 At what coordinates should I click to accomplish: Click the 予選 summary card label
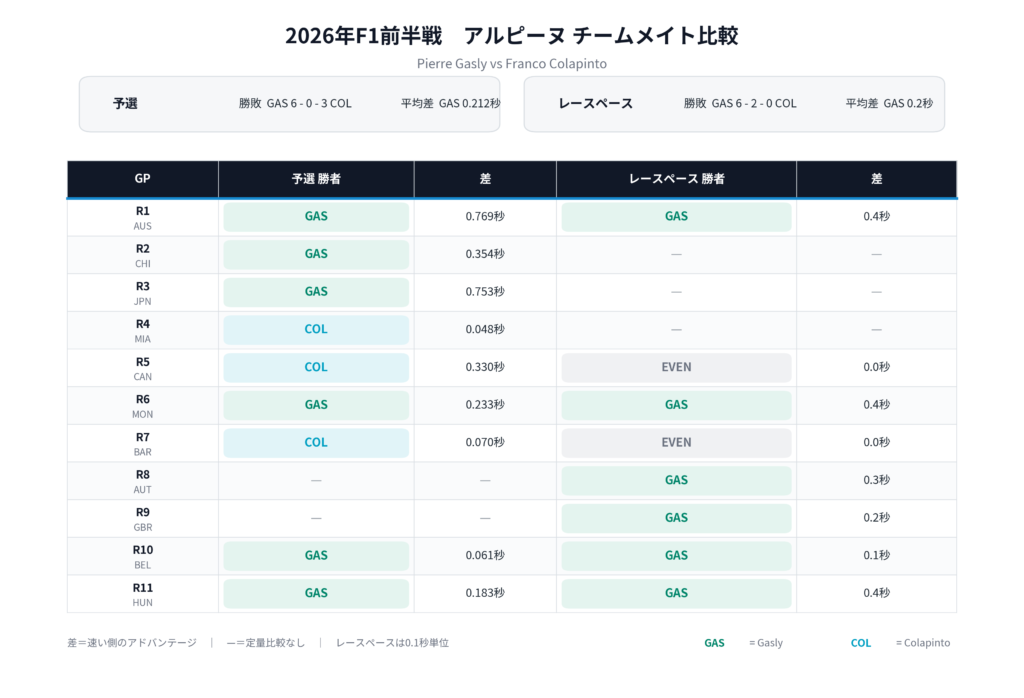point(125,103)
